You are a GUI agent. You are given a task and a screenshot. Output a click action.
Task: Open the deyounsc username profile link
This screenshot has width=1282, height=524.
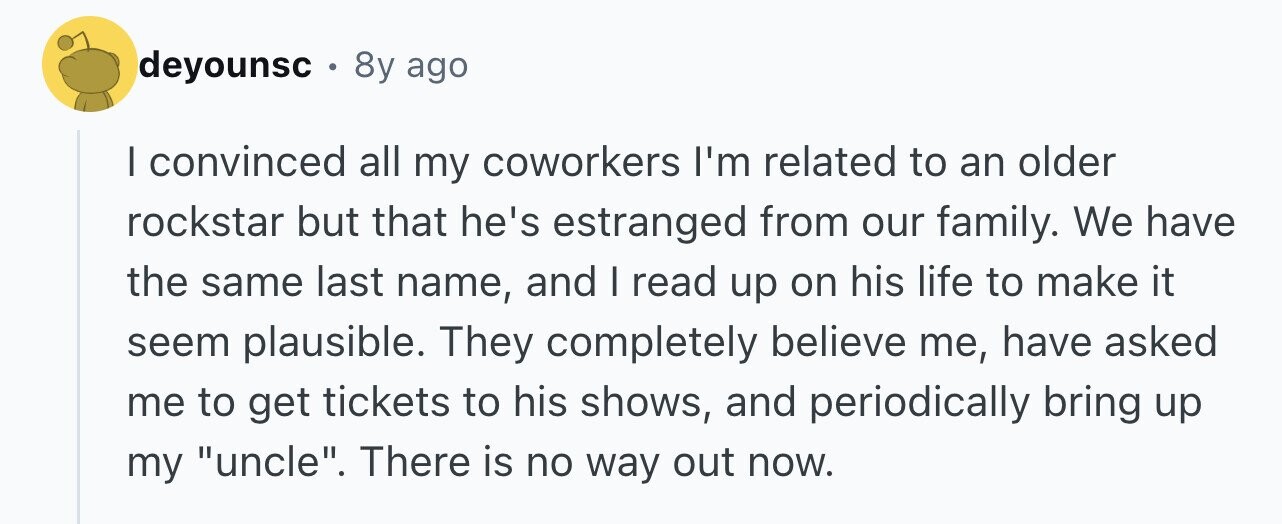point(226,66)
